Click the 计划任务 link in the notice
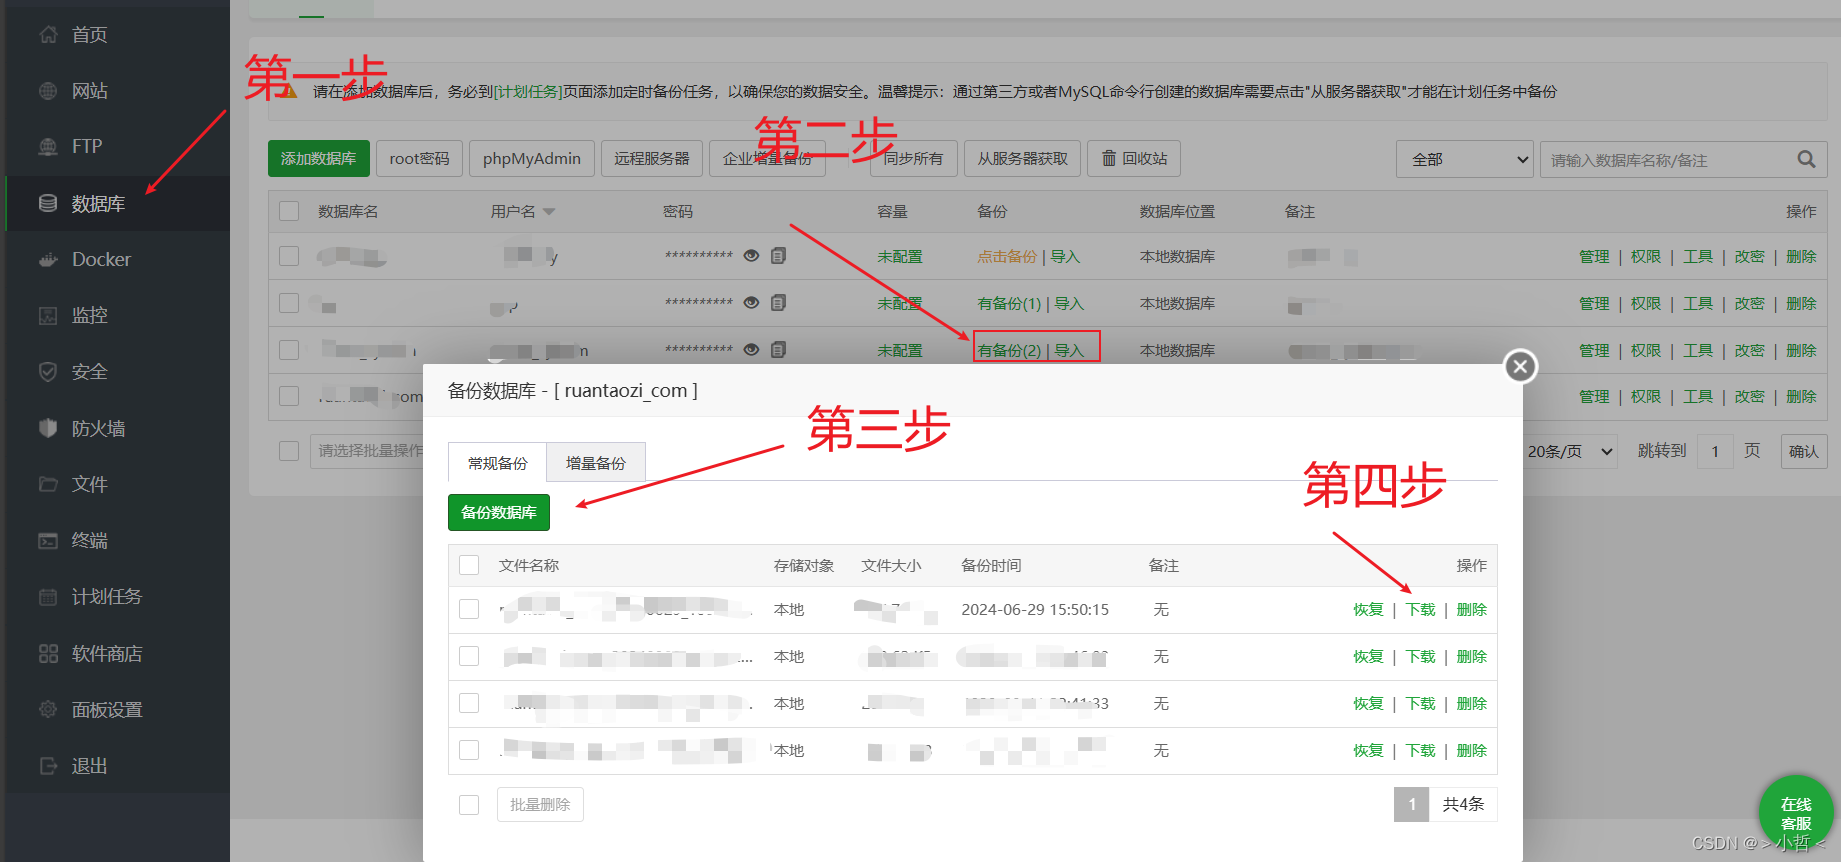Viewport: 1841px width, 862px height. [527, 92]
